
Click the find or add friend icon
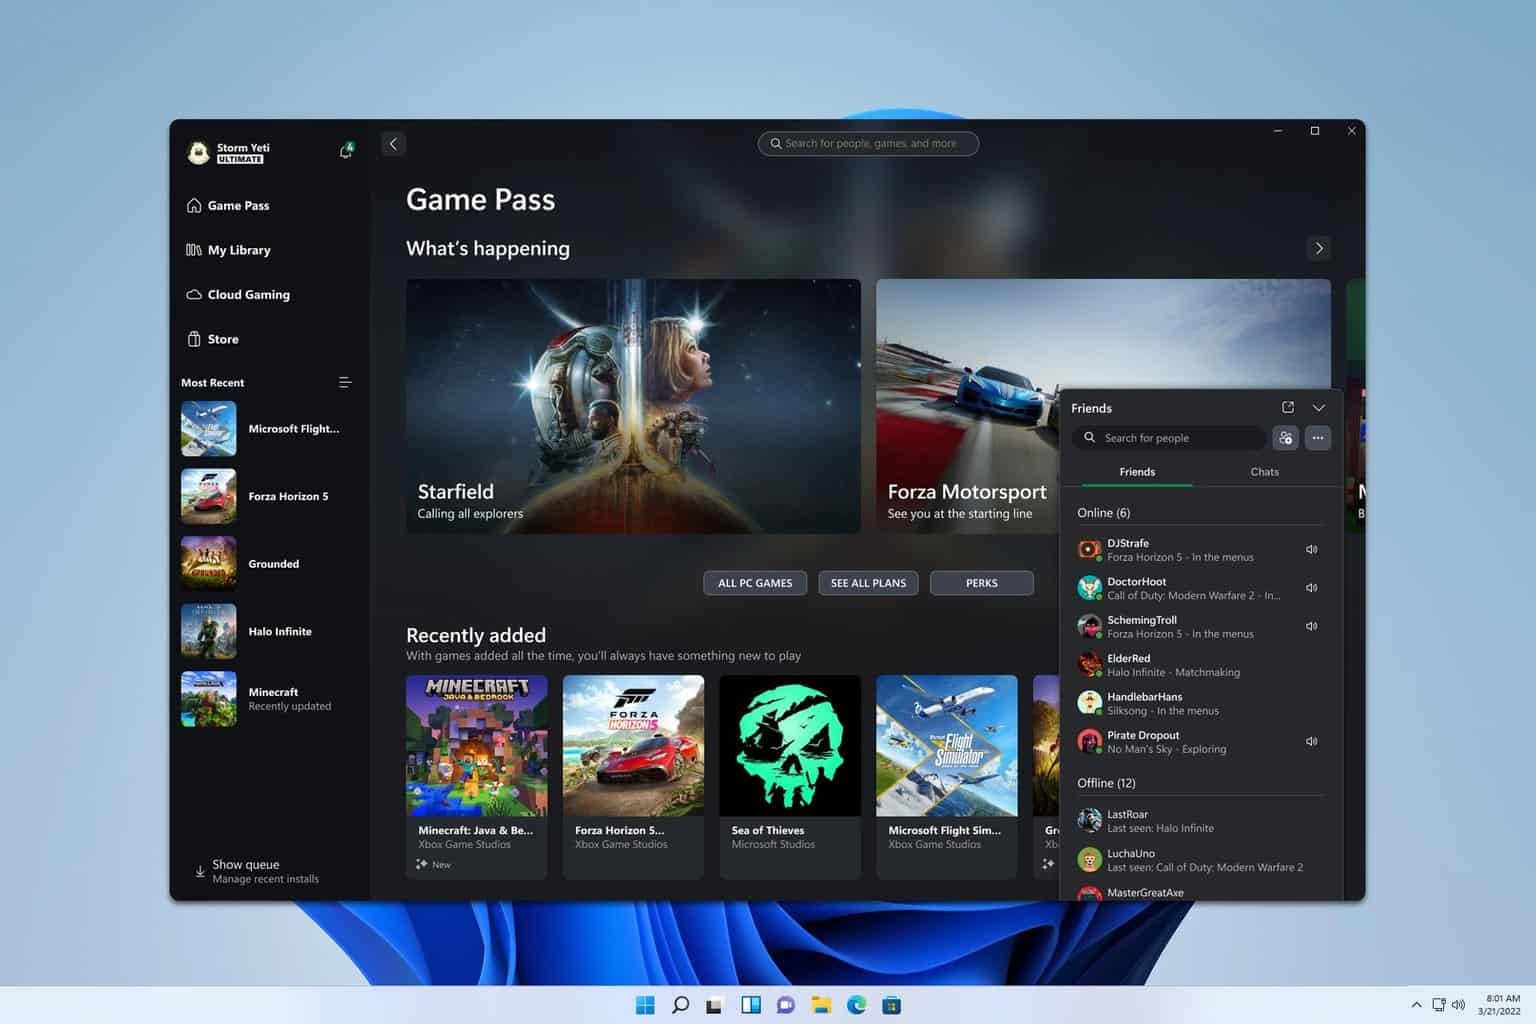[x=1285, y=438]
